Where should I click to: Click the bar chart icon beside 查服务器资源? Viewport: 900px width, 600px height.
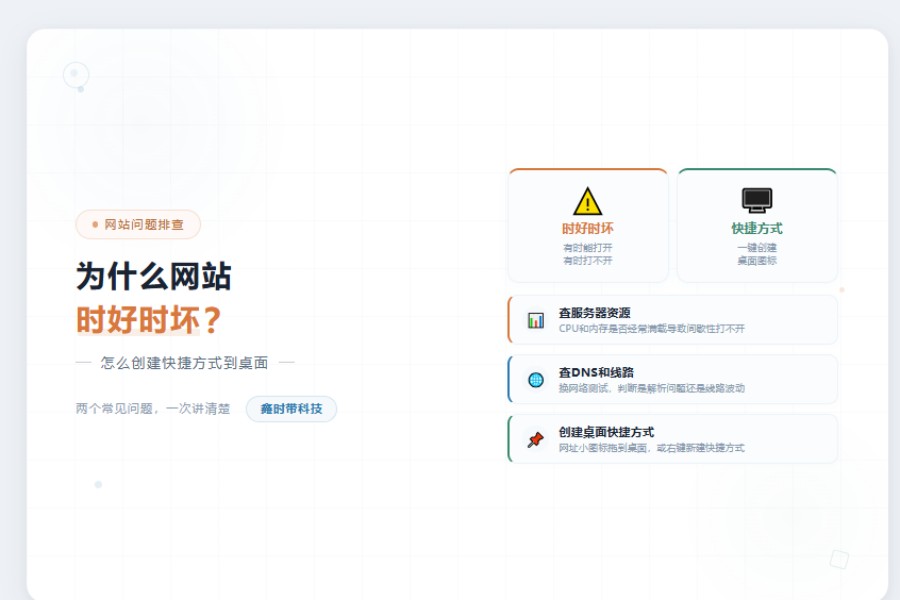(x=536, y=320)
